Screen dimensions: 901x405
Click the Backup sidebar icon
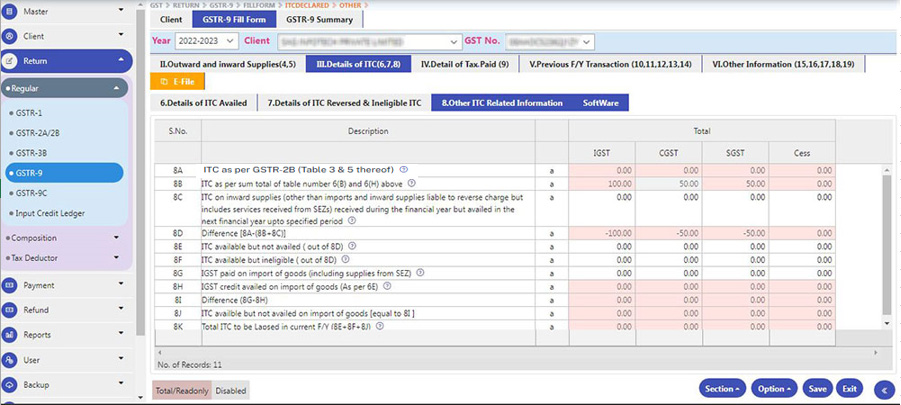tap(10, 385)
